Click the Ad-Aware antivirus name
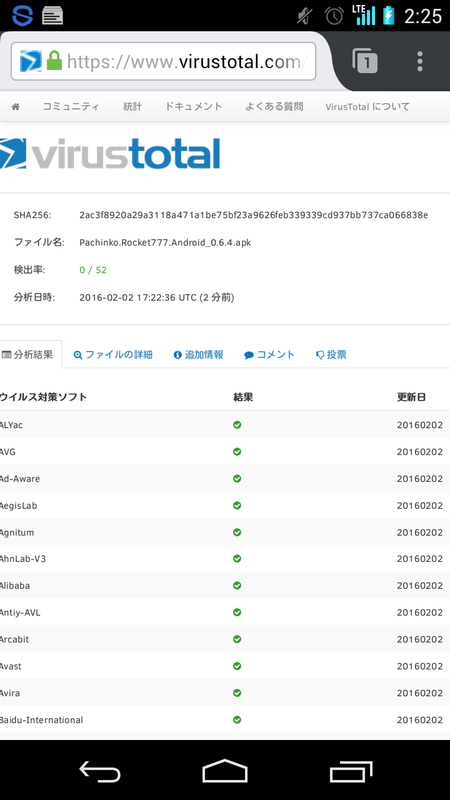This screenshot has width=450, height=800. (x=20, y=479)
